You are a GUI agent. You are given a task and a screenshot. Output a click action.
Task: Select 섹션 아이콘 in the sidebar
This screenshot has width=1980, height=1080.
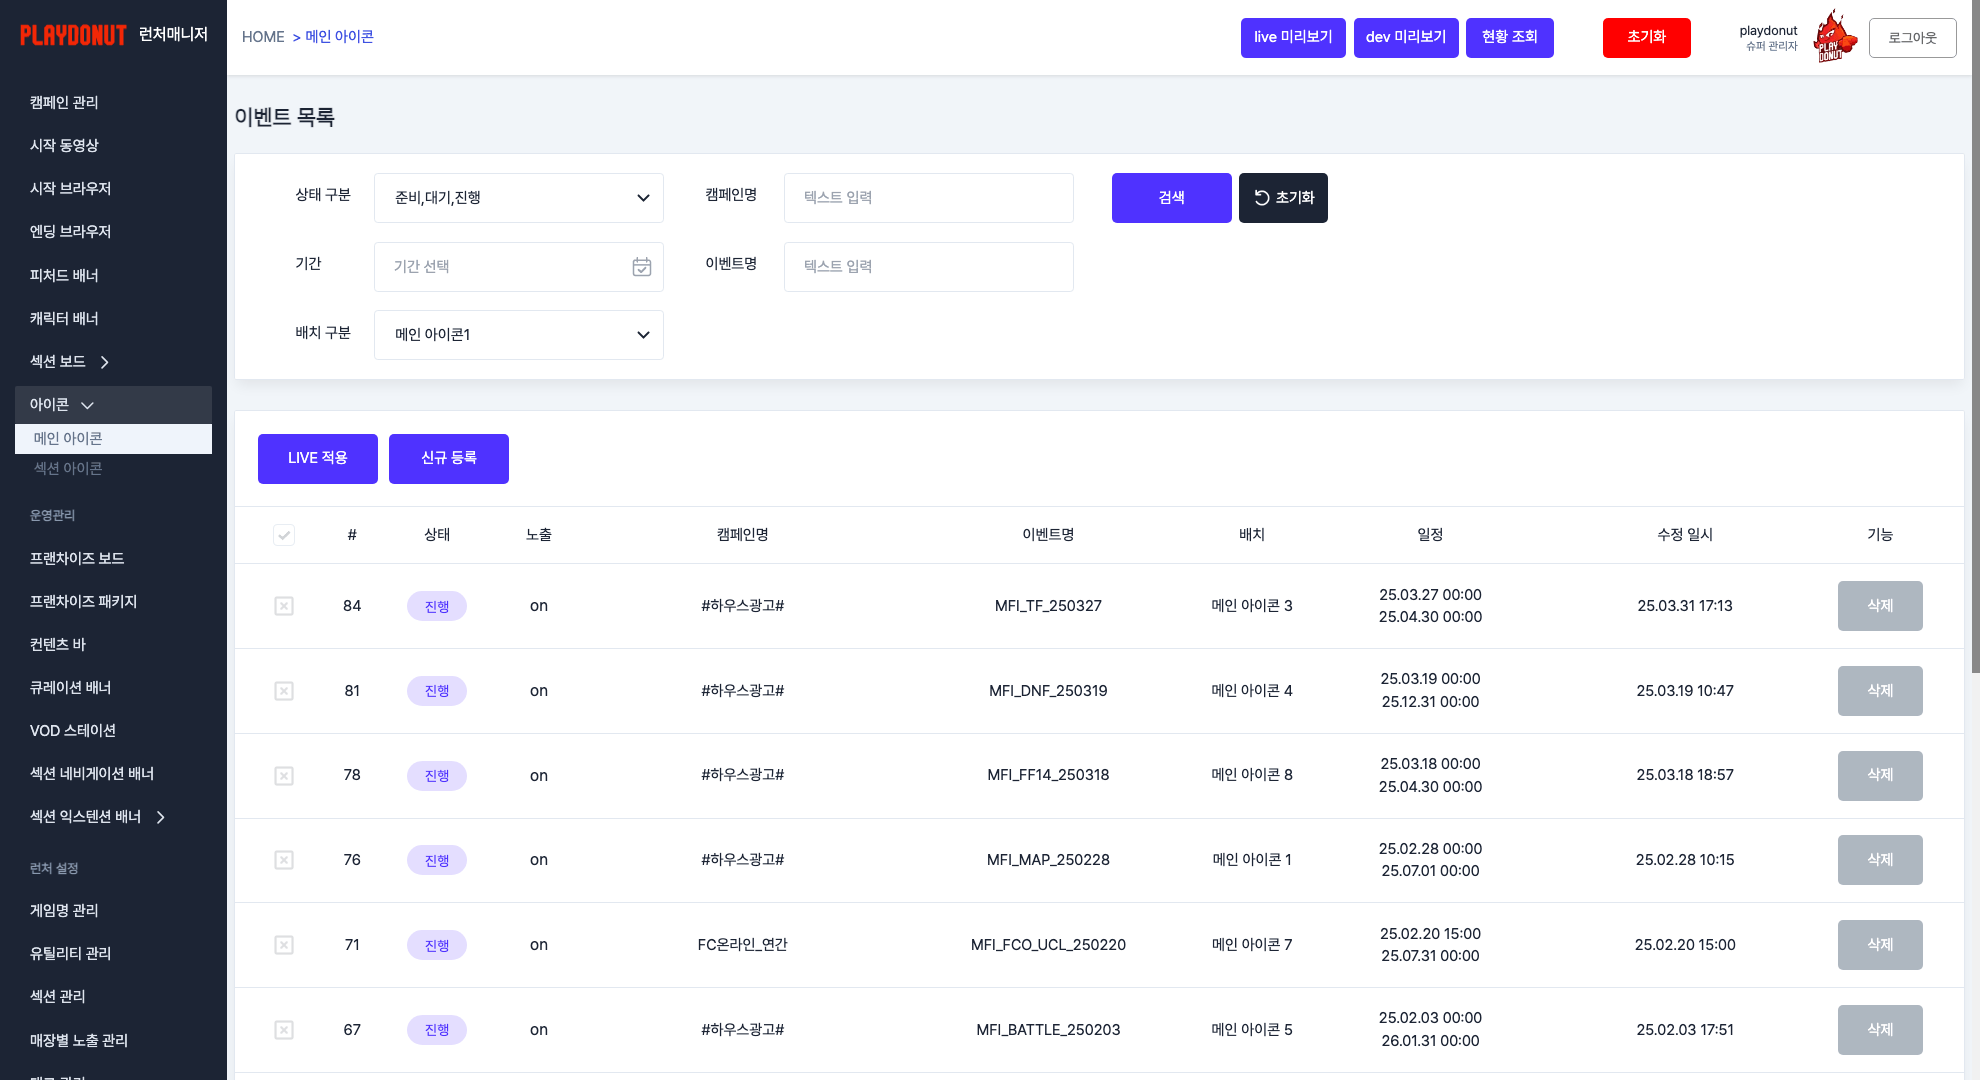(66, 468)
